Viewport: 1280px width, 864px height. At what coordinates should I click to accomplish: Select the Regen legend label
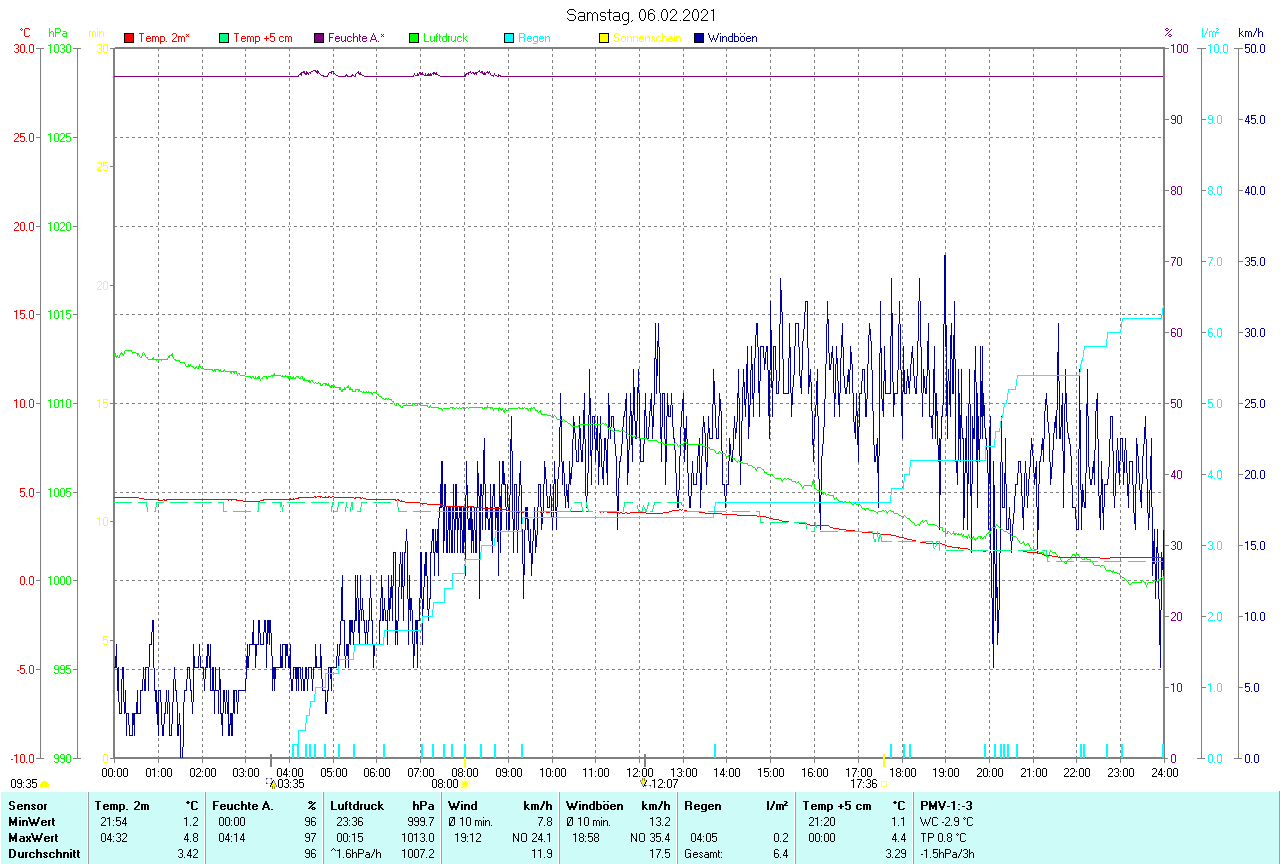coord(533,38)
